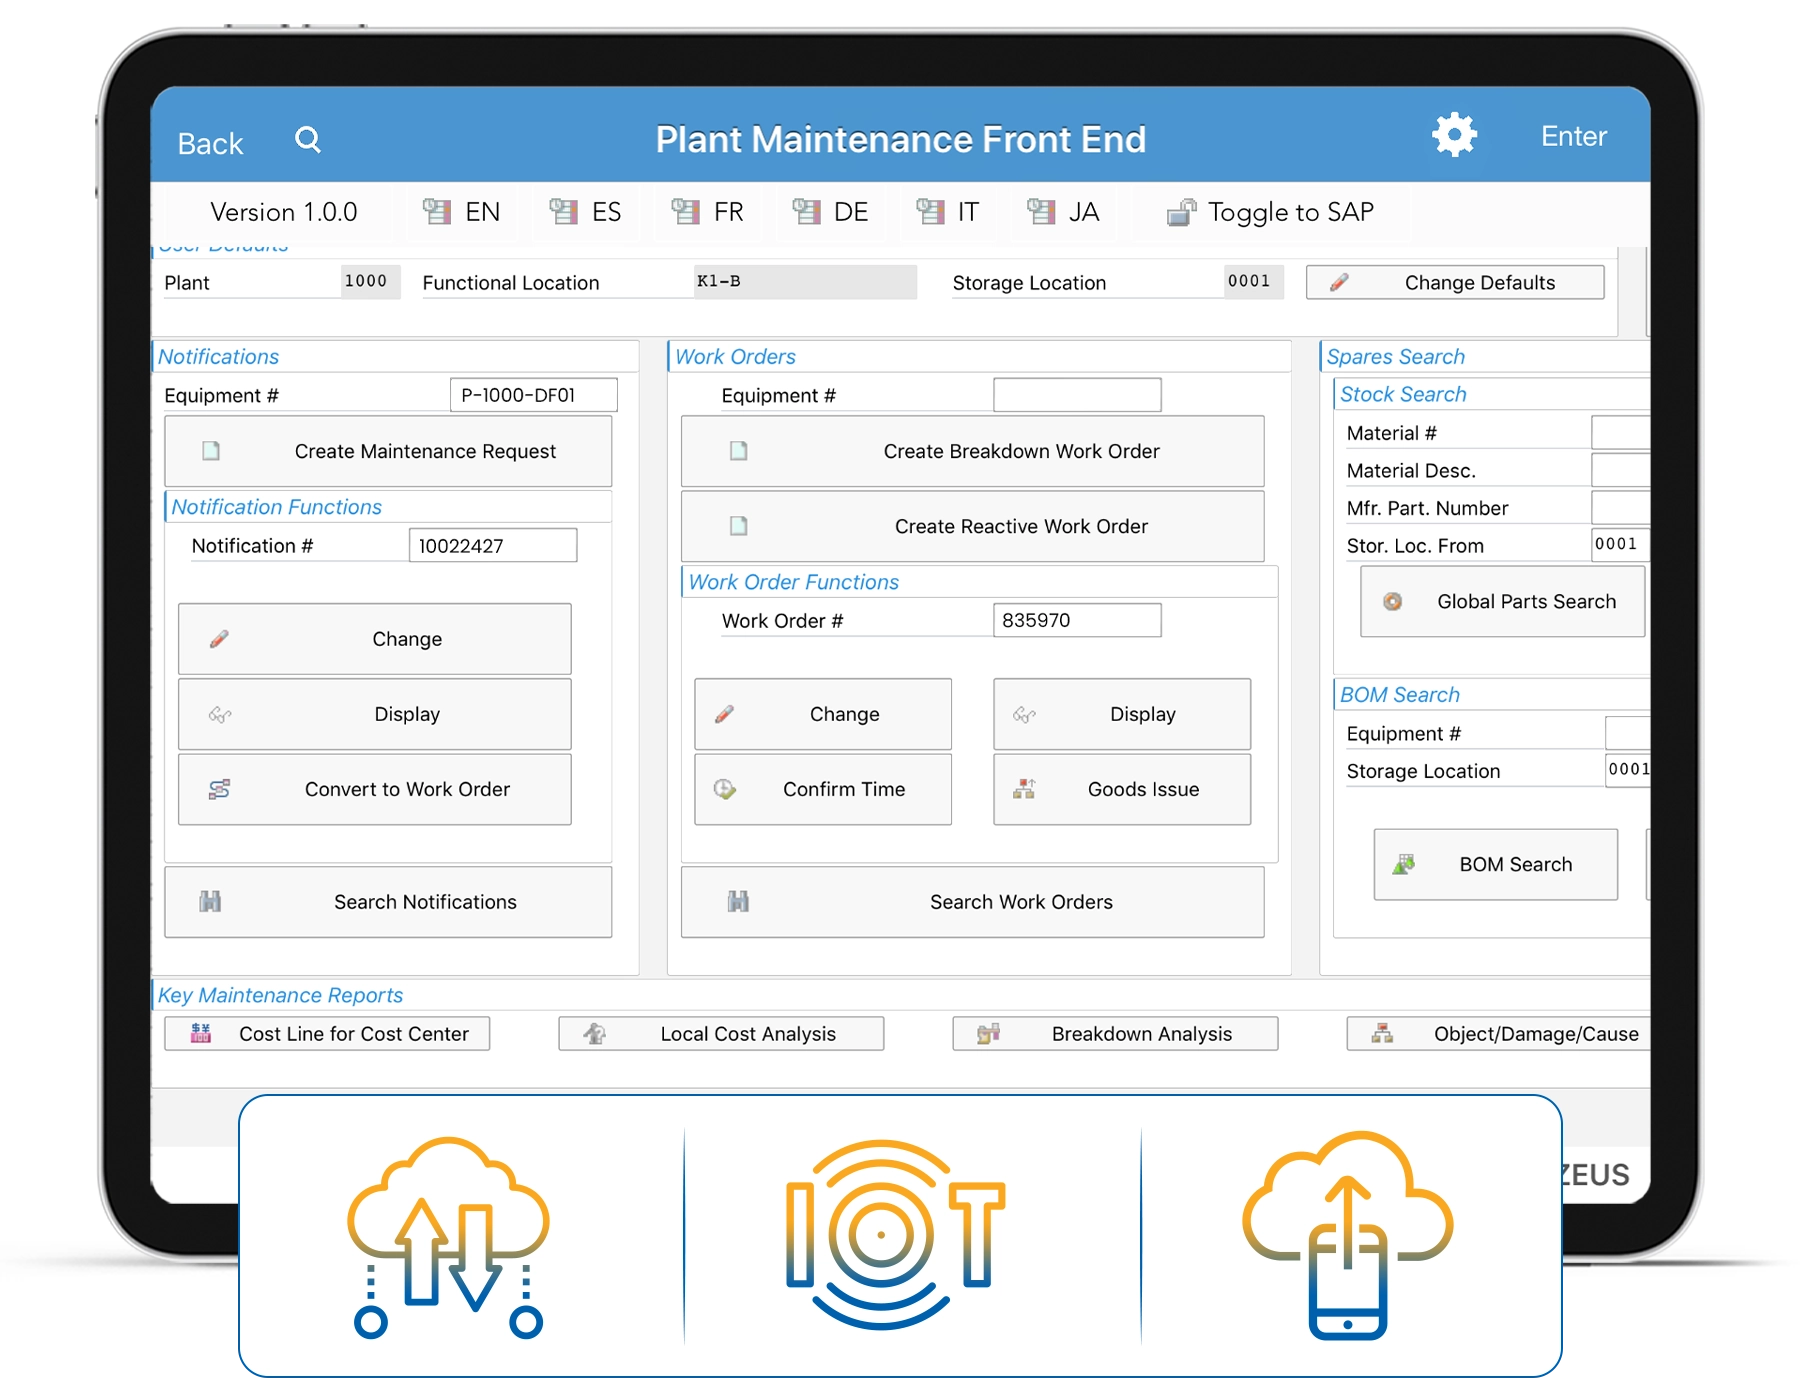Image resolution: width=1800 pixels, height=1400 pixels.
Task: Switch language to DE
Action: (830, 212)
